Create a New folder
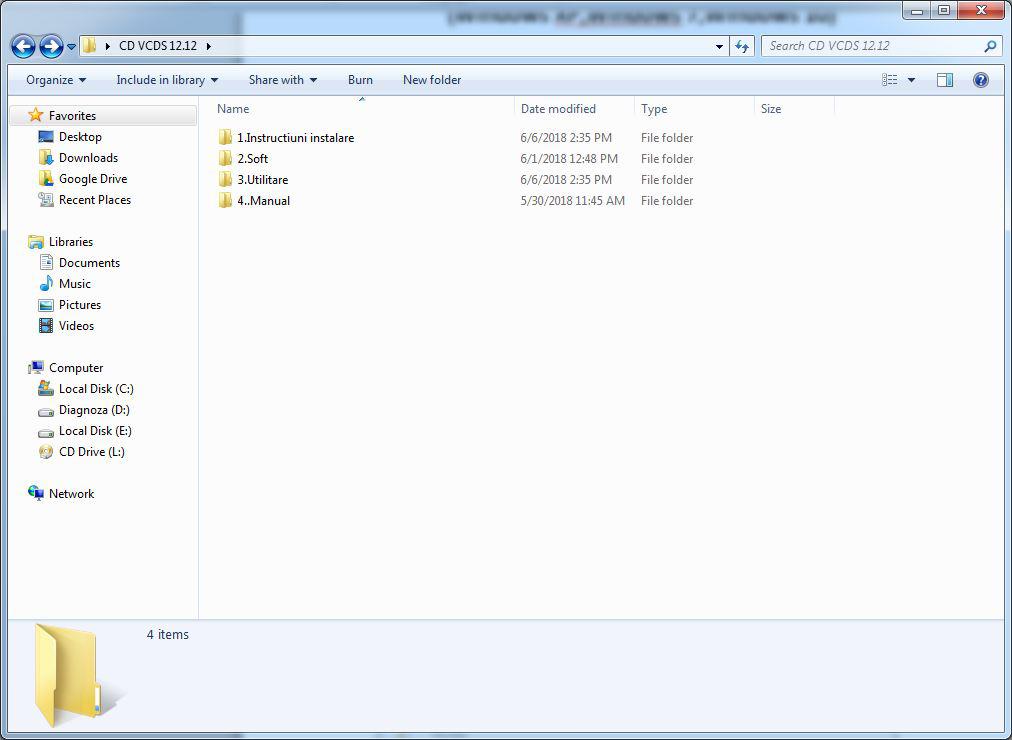The width and height of the screenshot is (1012, 740). tap(432, 80)
